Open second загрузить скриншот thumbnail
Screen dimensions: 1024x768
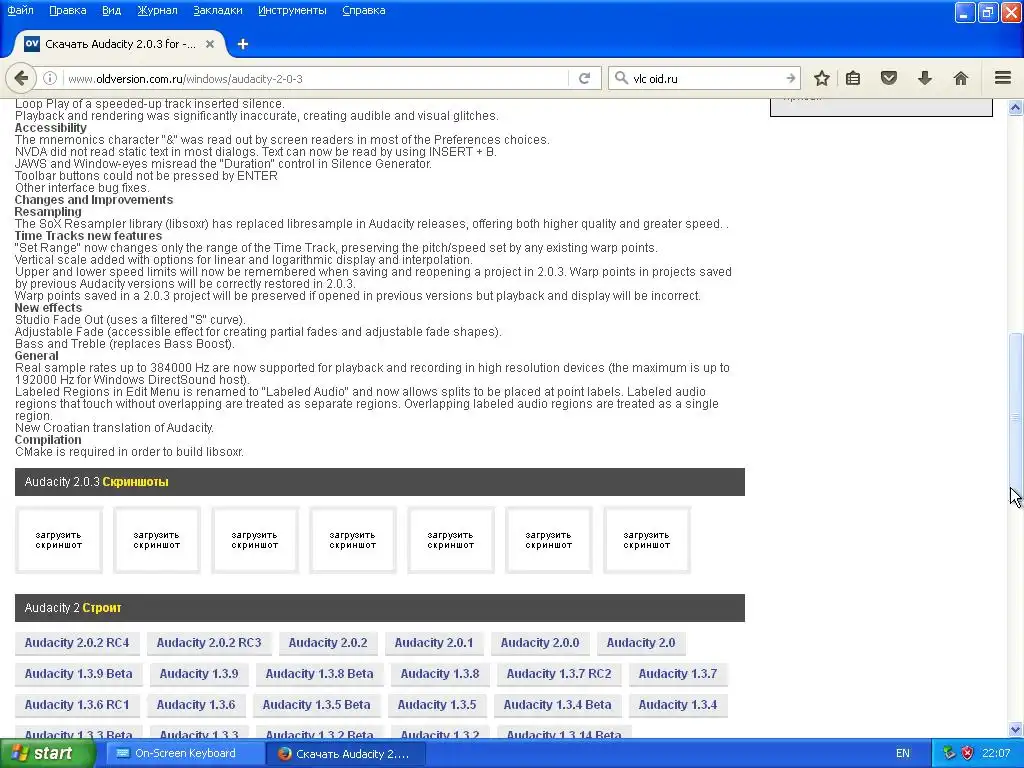157,540
